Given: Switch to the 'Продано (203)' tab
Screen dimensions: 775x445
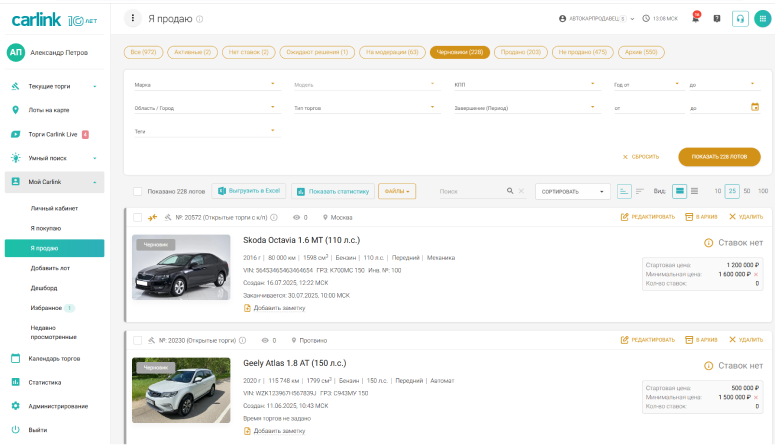Looking at the screenshot, I should [519, 52].
